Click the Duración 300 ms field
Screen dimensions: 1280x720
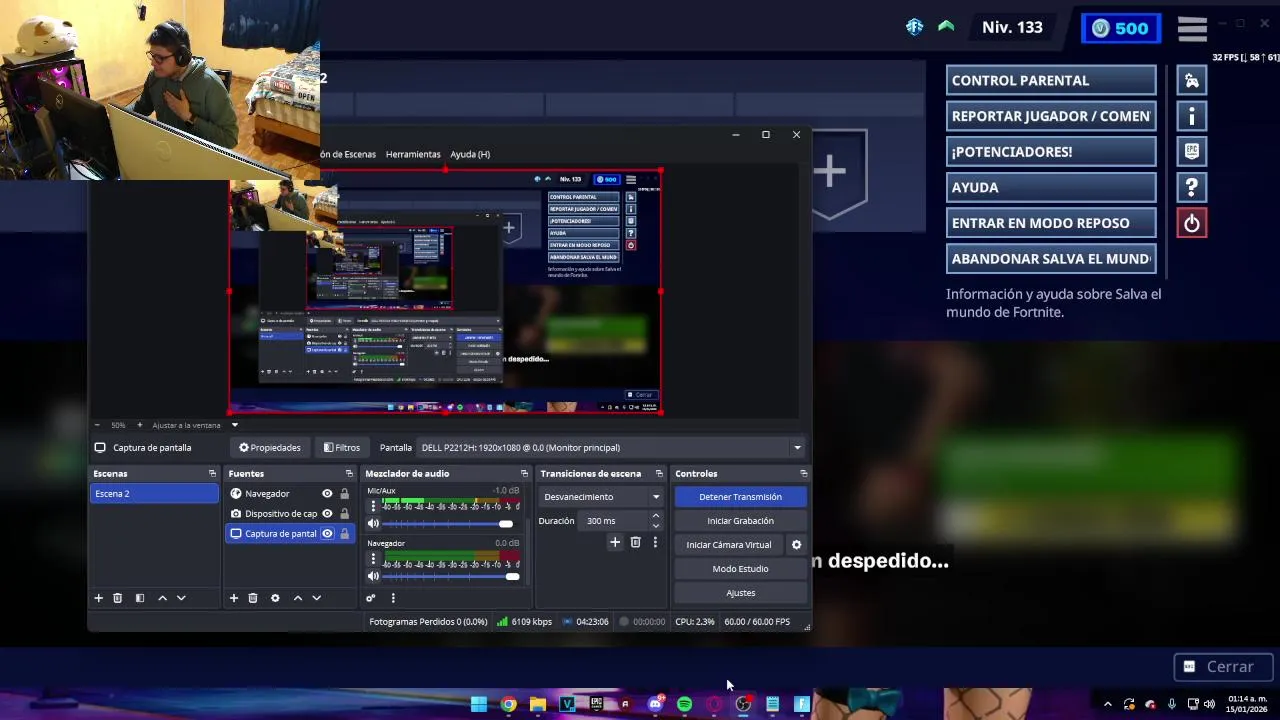(x=614, y=521)
